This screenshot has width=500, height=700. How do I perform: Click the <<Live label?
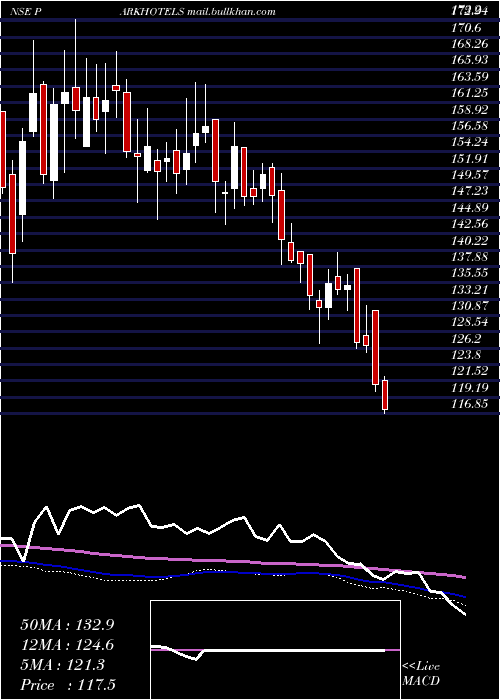pos(421,667)
